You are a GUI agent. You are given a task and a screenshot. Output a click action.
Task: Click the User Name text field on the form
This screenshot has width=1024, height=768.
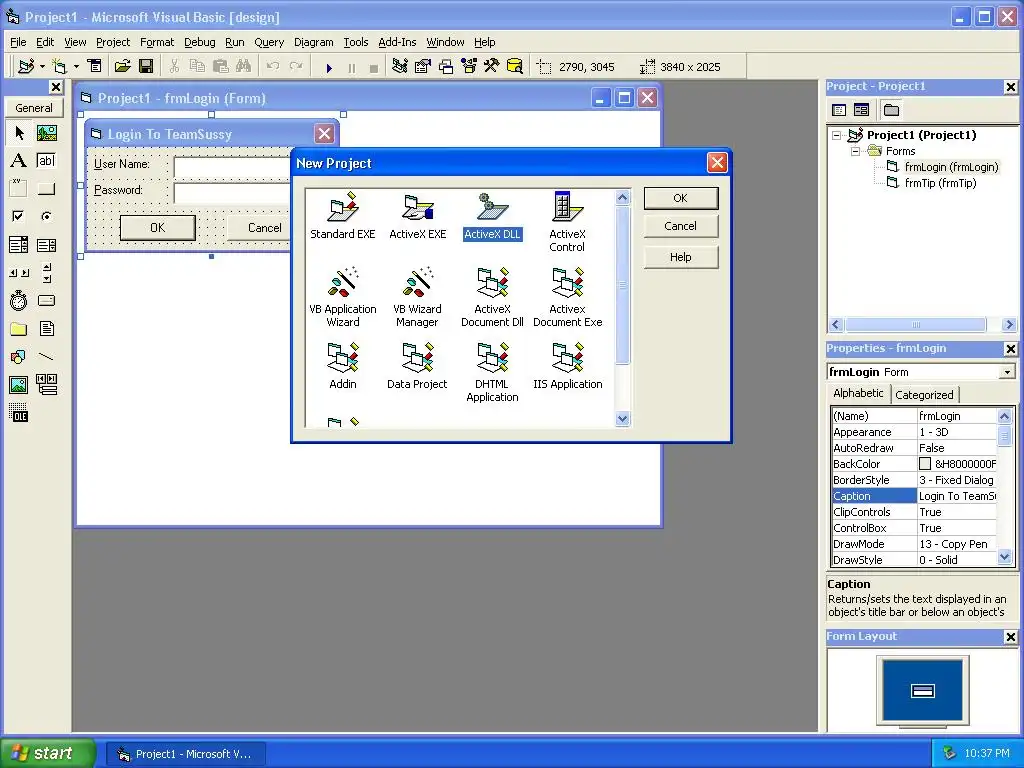232,166
